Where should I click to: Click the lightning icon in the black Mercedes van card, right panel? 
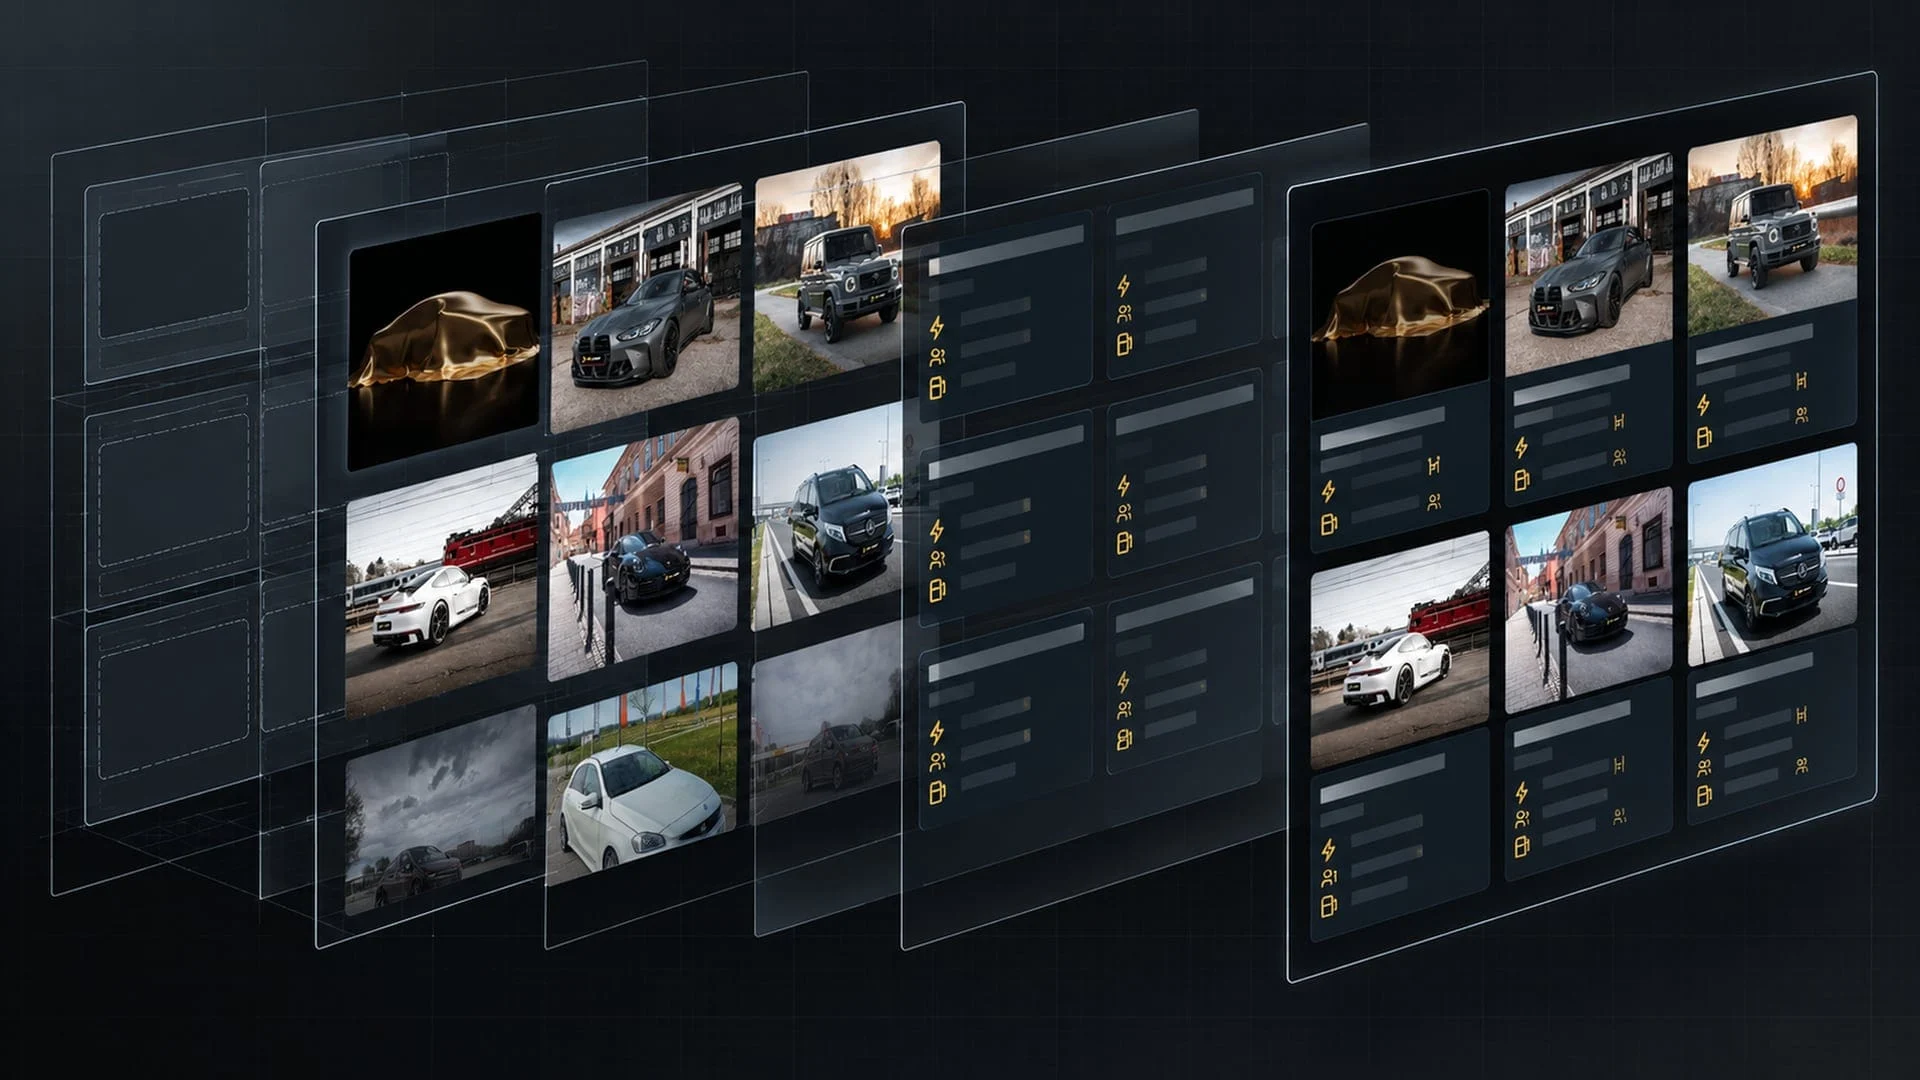point(1703,743)
